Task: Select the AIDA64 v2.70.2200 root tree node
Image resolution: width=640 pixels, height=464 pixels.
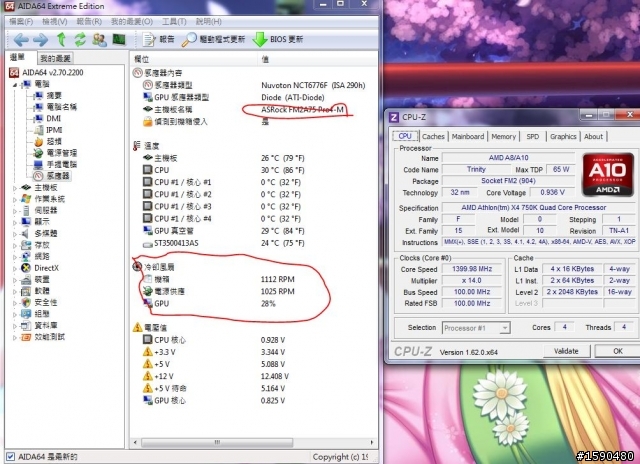Action: (47, 73)
